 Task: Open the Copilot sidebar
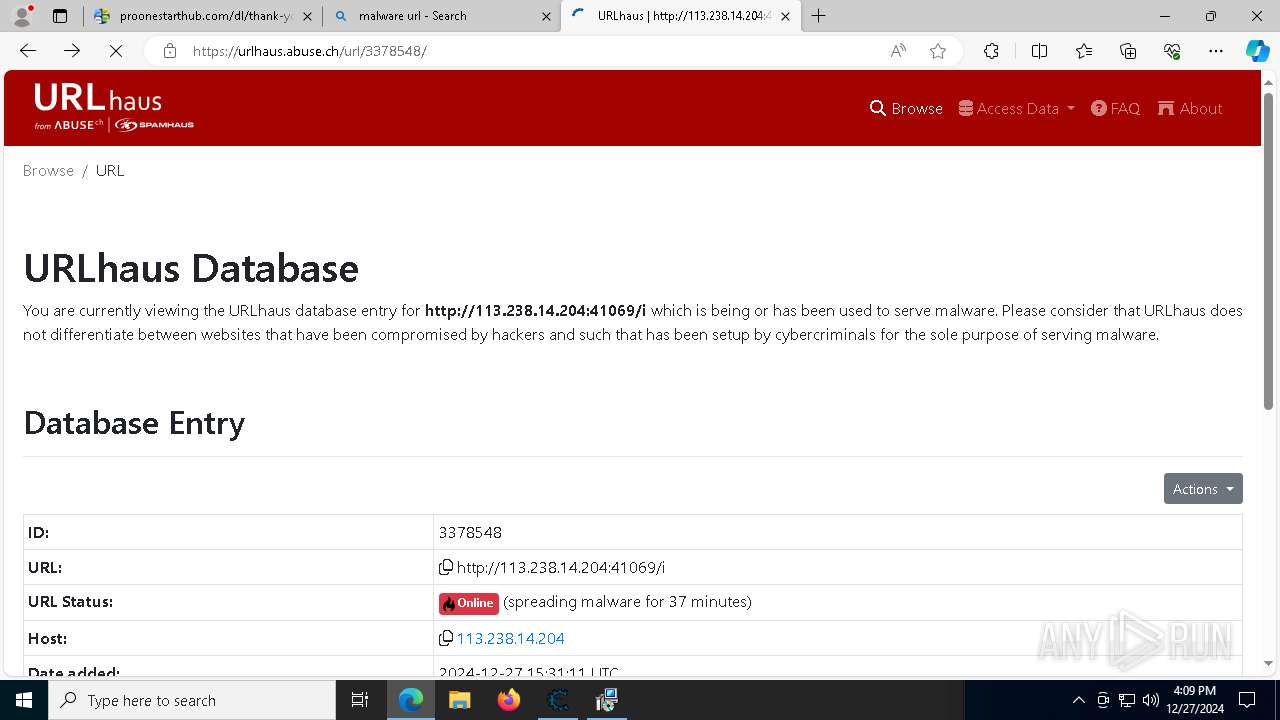pyautogui.click(x=1258, y=51)
